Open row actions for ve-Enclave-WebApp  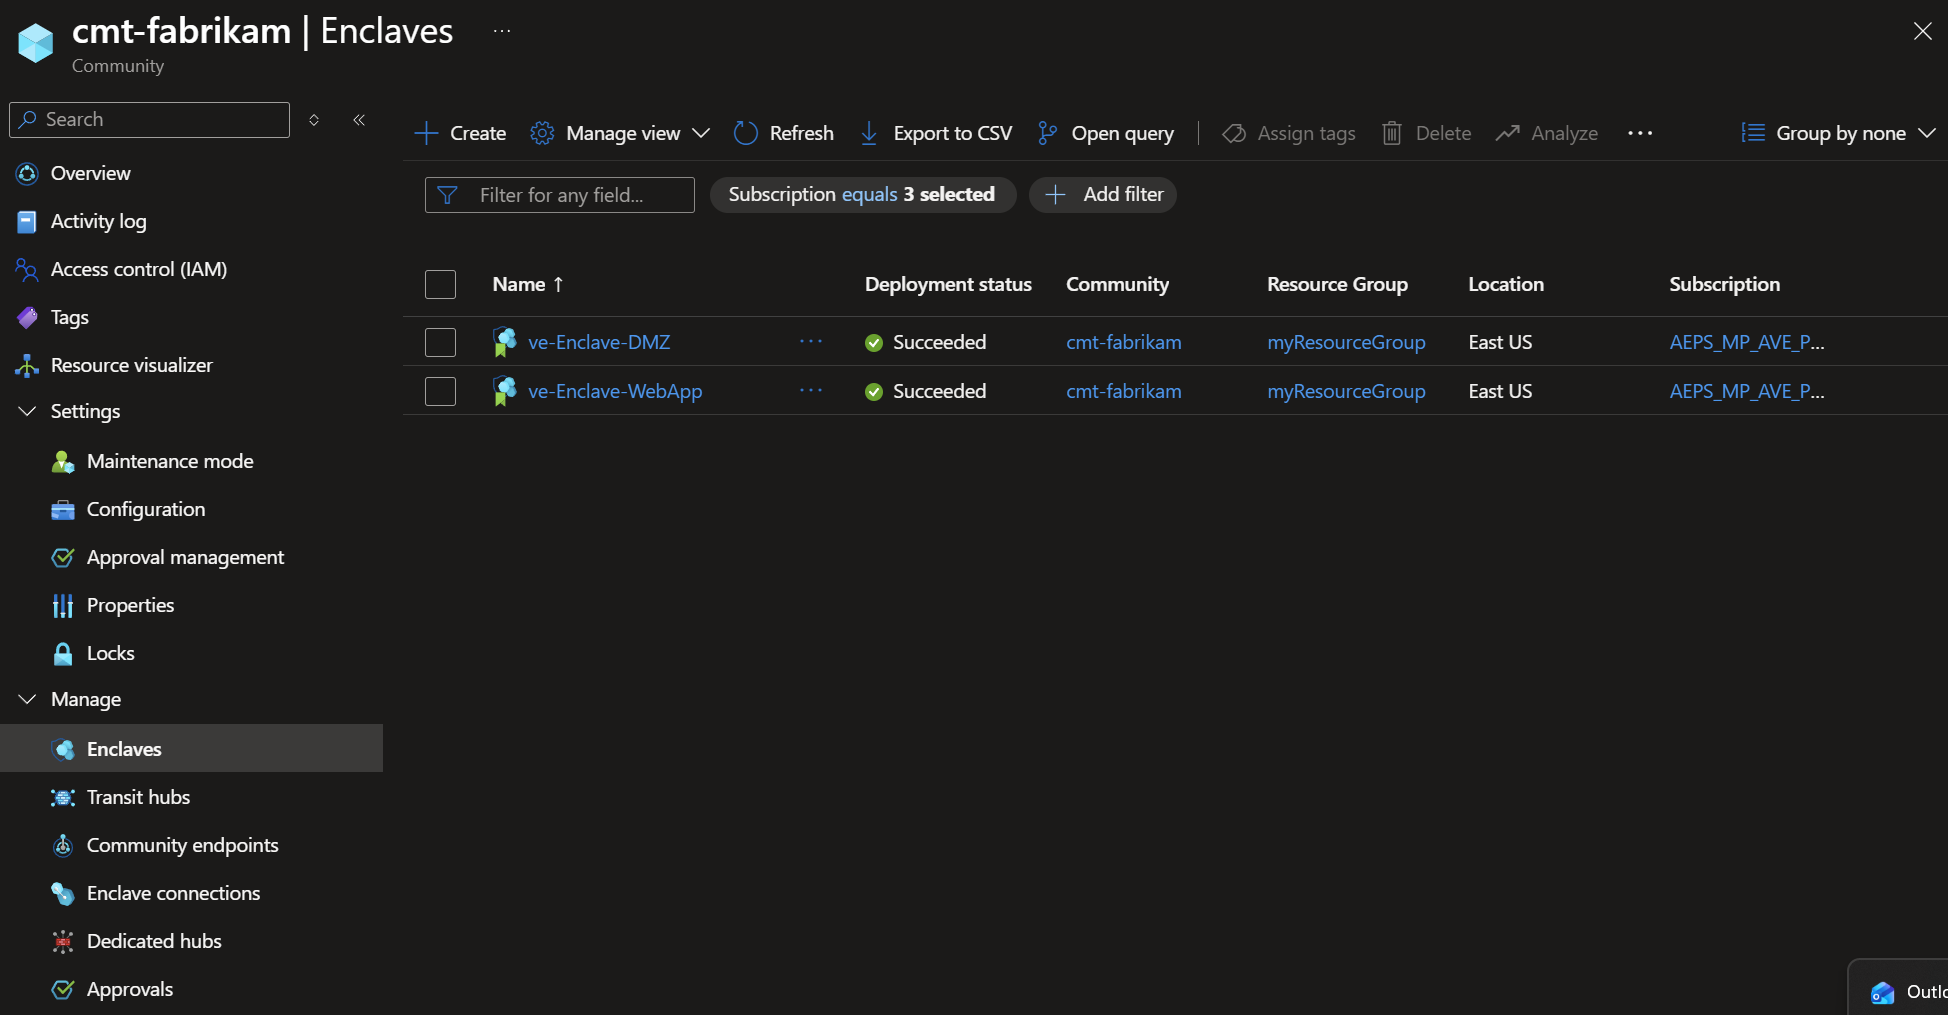811,391
